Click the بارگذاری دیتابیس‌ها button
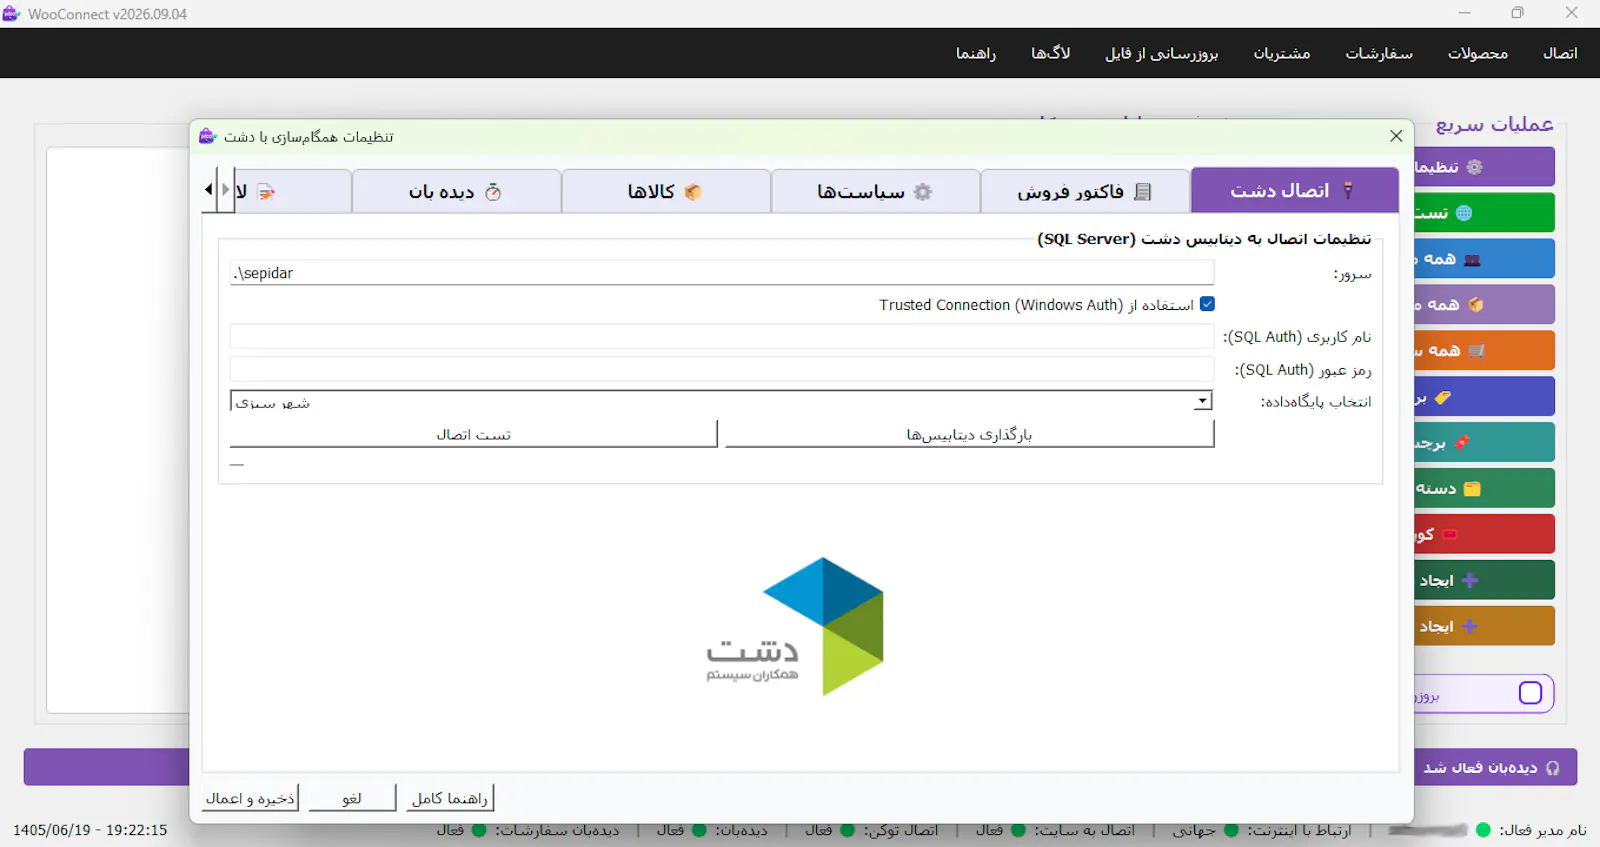 969,434
